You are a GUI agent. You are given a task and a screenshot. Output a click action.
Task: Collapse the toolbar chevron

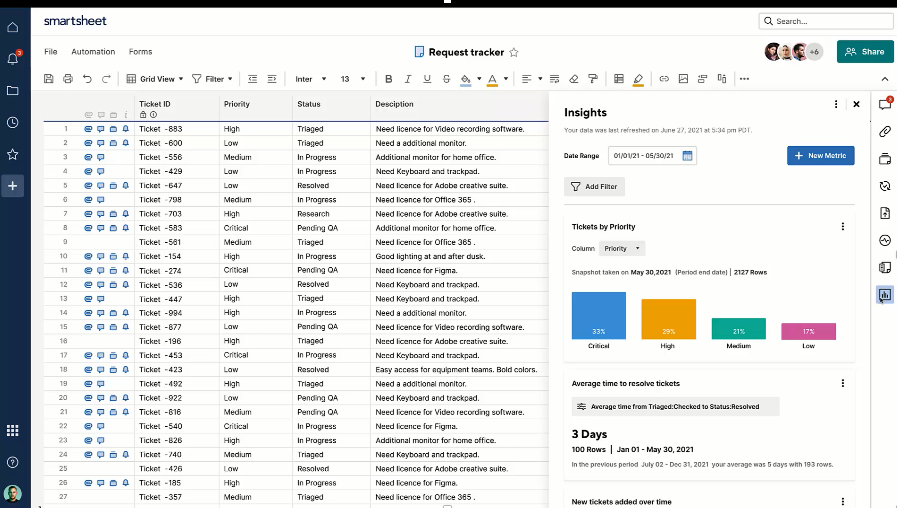coord(885,79)
